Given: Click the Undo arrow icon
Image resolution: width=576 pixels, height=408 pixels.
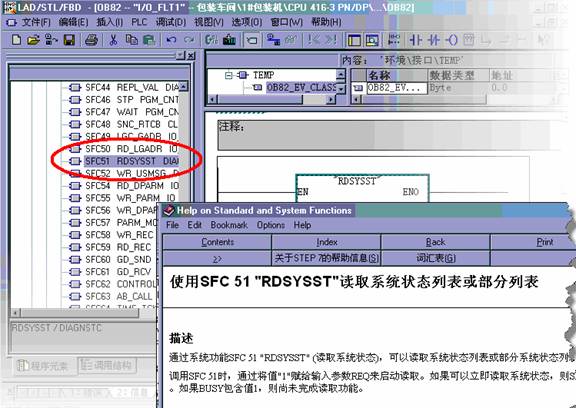Looking at the screenshot, I should pyautogui.click(x=171, y=40).
